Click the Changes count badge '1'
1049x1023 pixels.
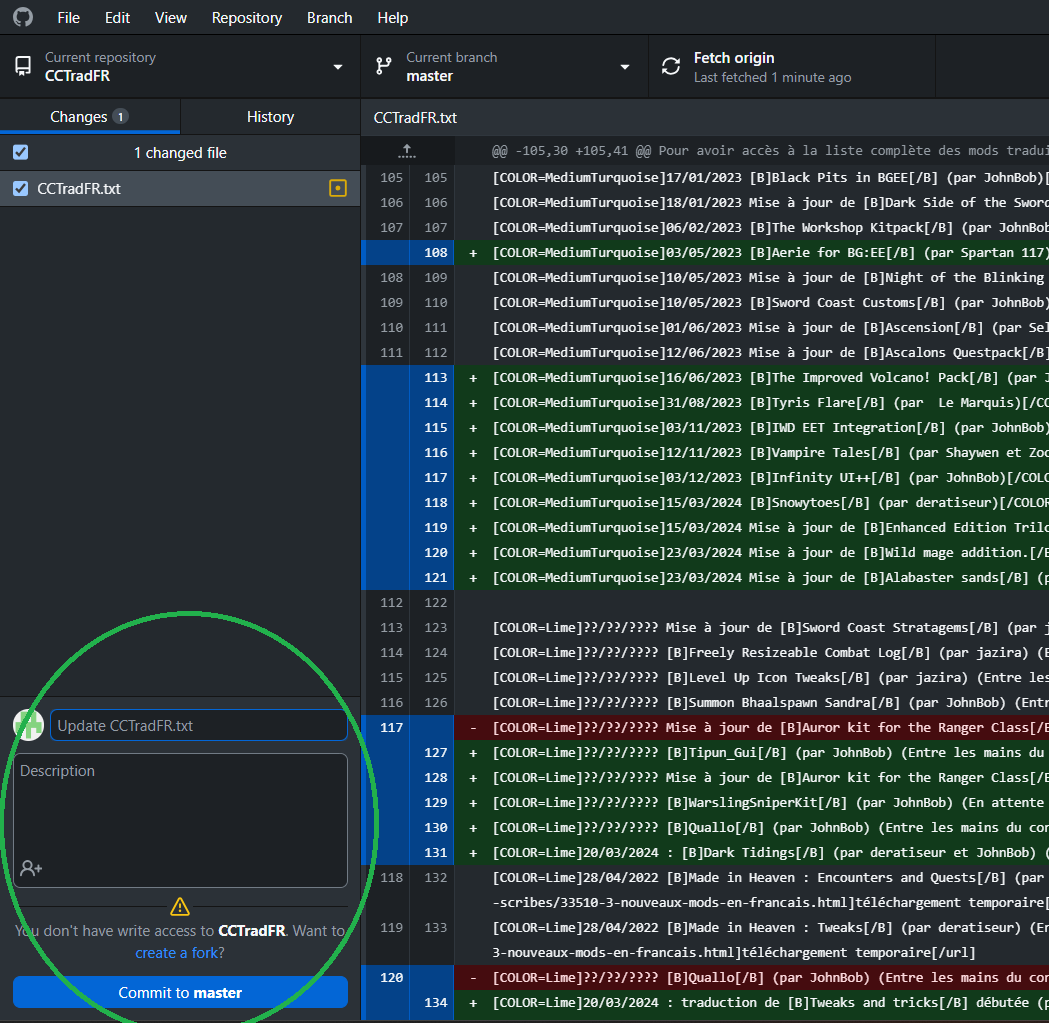coord(120,116)
